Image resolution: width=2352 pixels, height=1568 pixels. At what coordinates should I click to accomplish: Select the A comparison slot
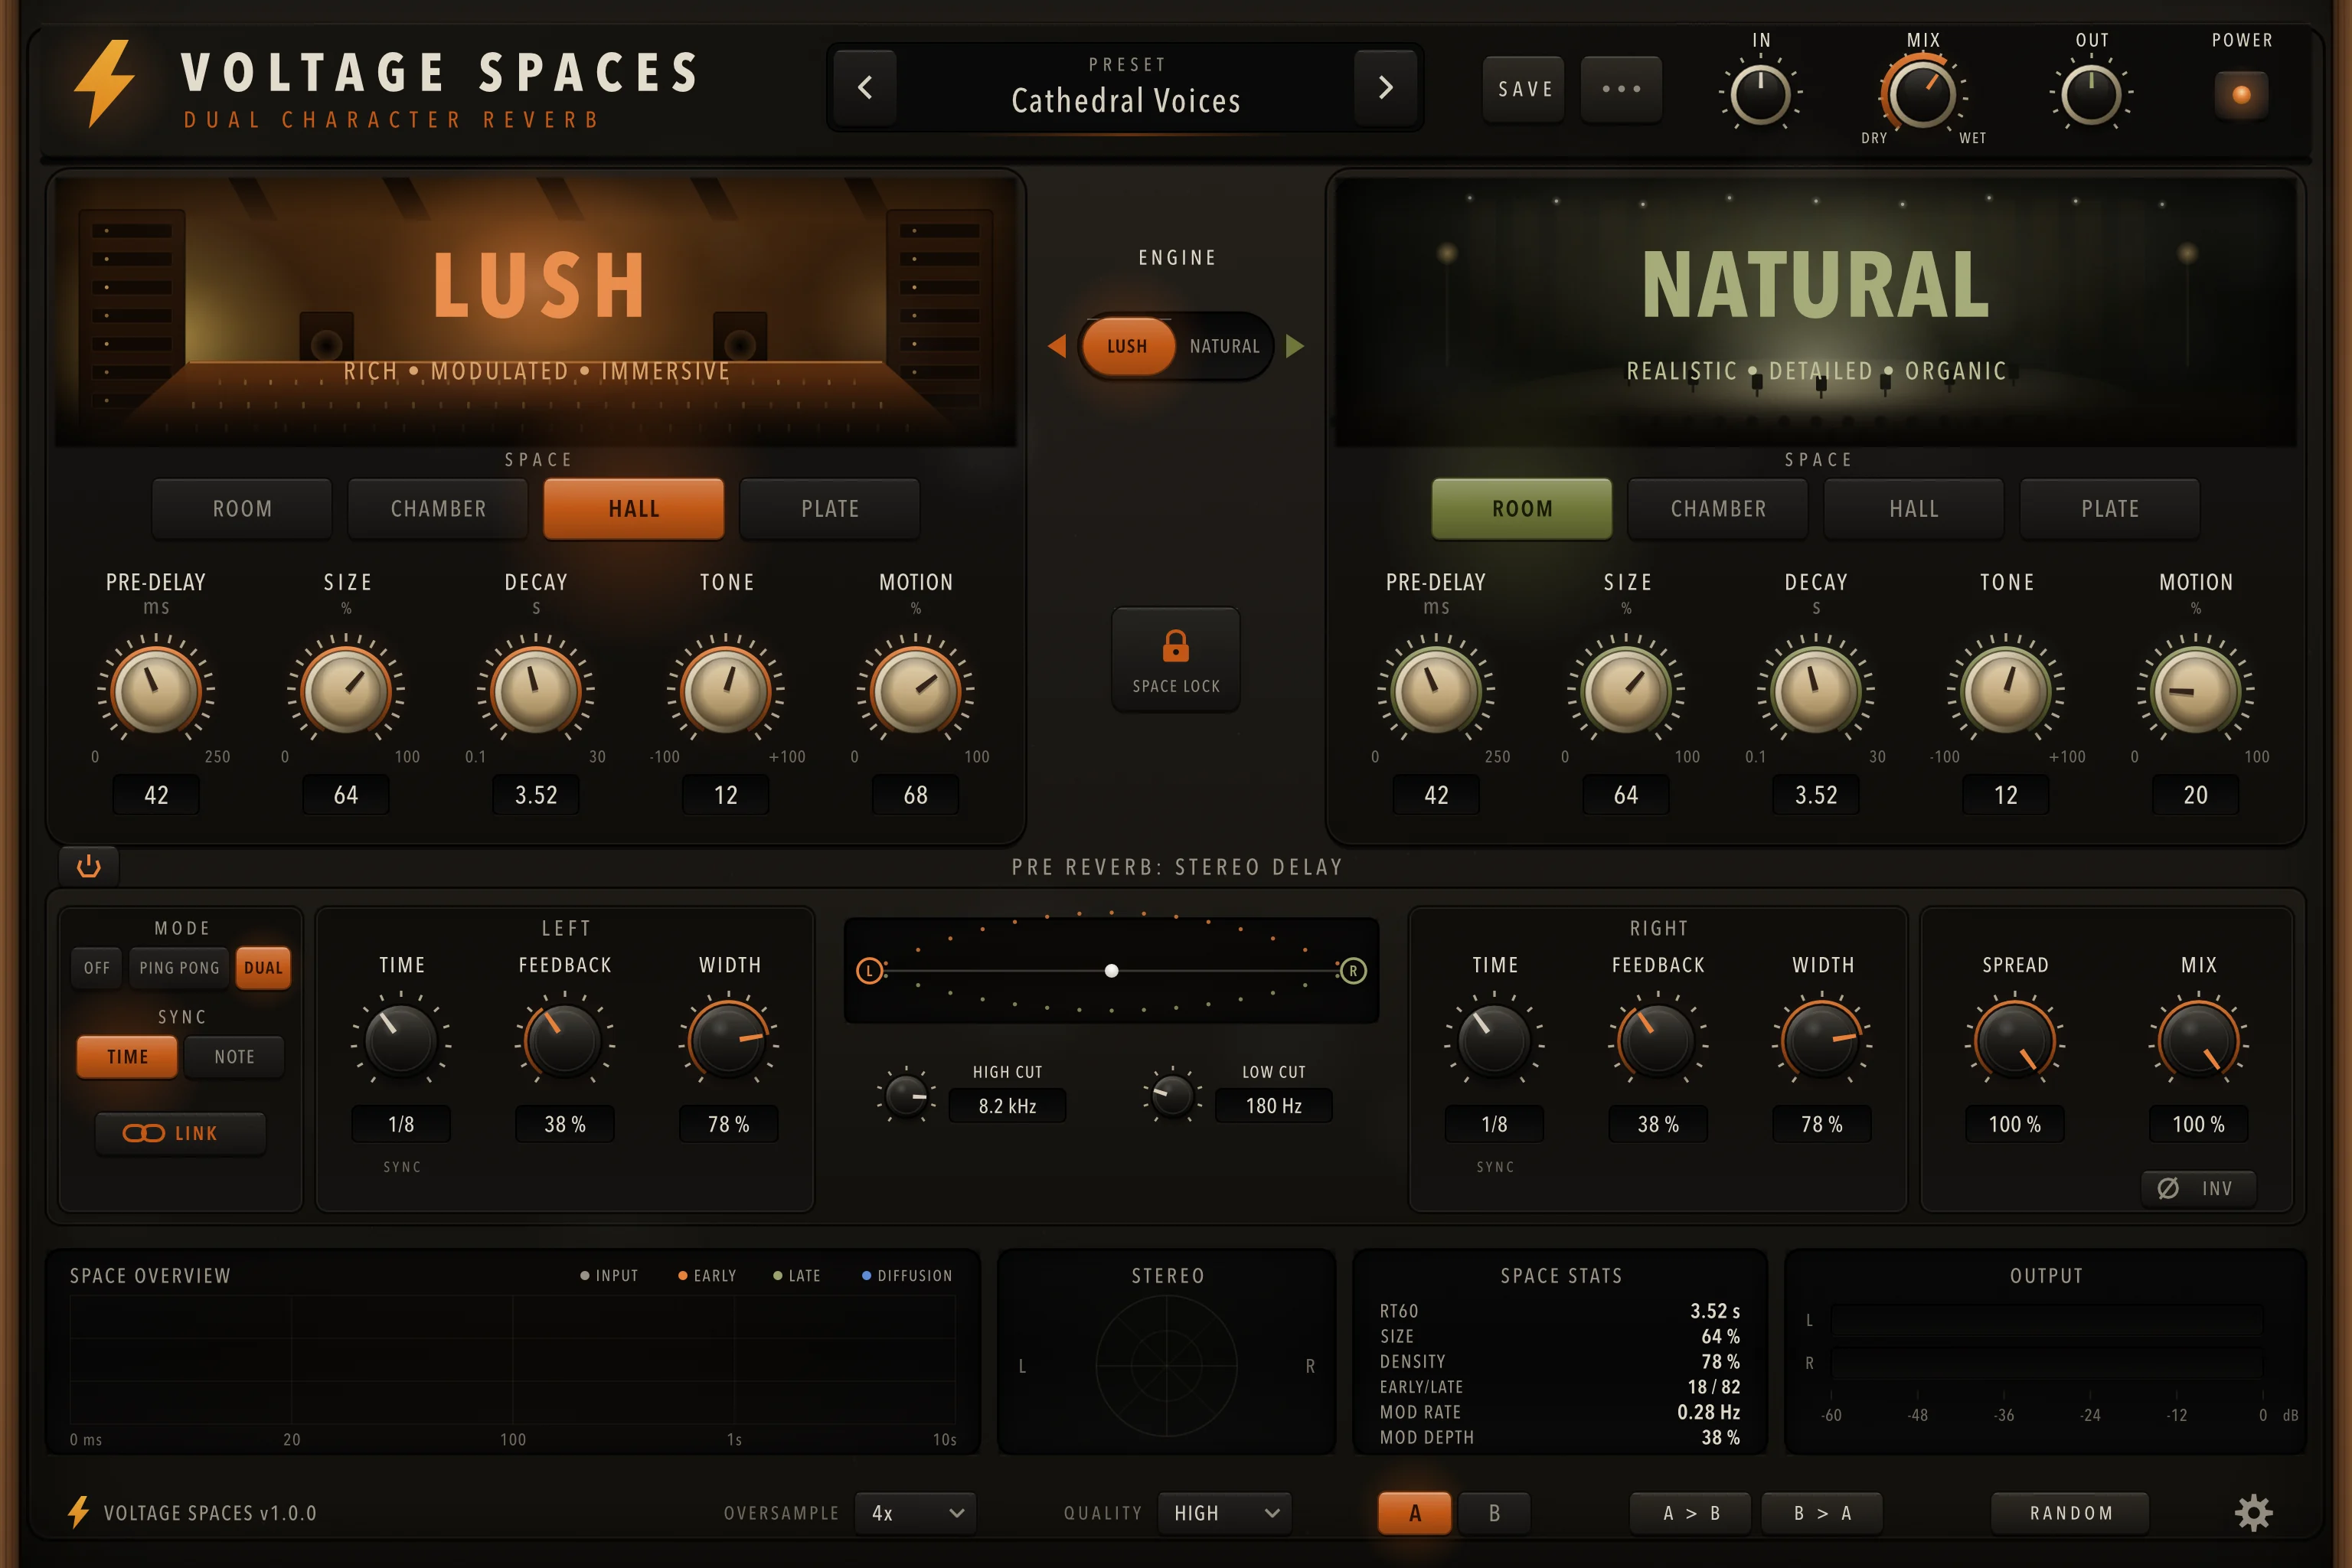pos(1415,1513)
